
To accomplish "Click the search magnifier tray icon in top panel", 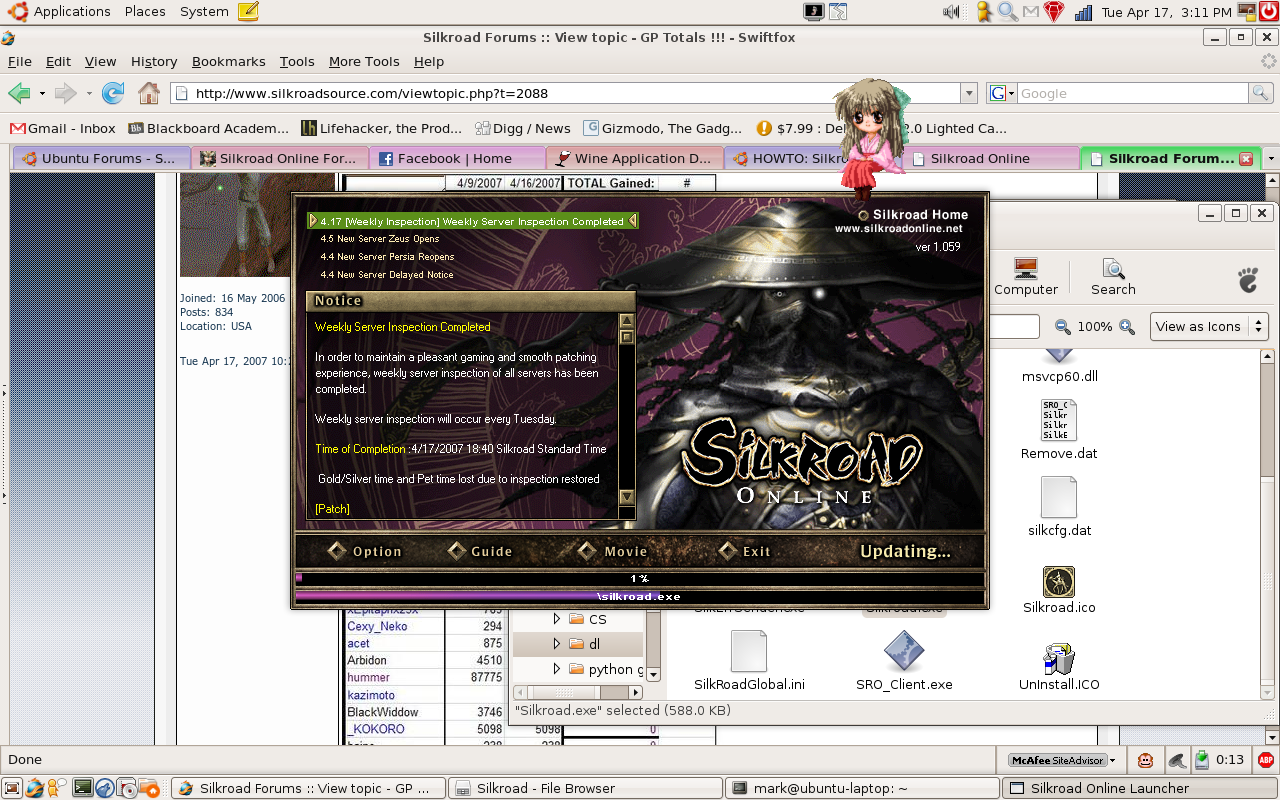I will coord(1008,12).
